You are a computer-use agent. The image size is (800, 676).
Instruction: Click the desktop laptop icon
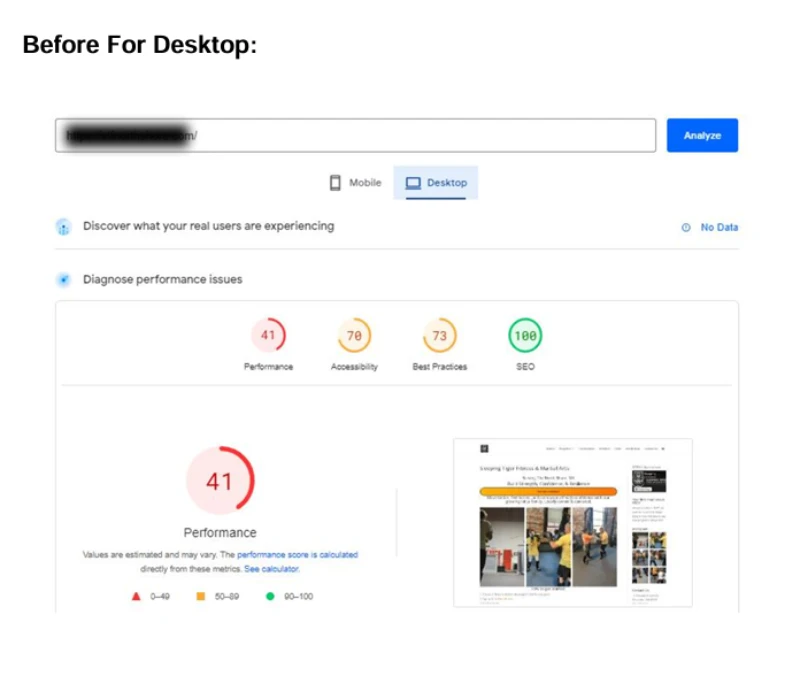[x=413, y=183]
